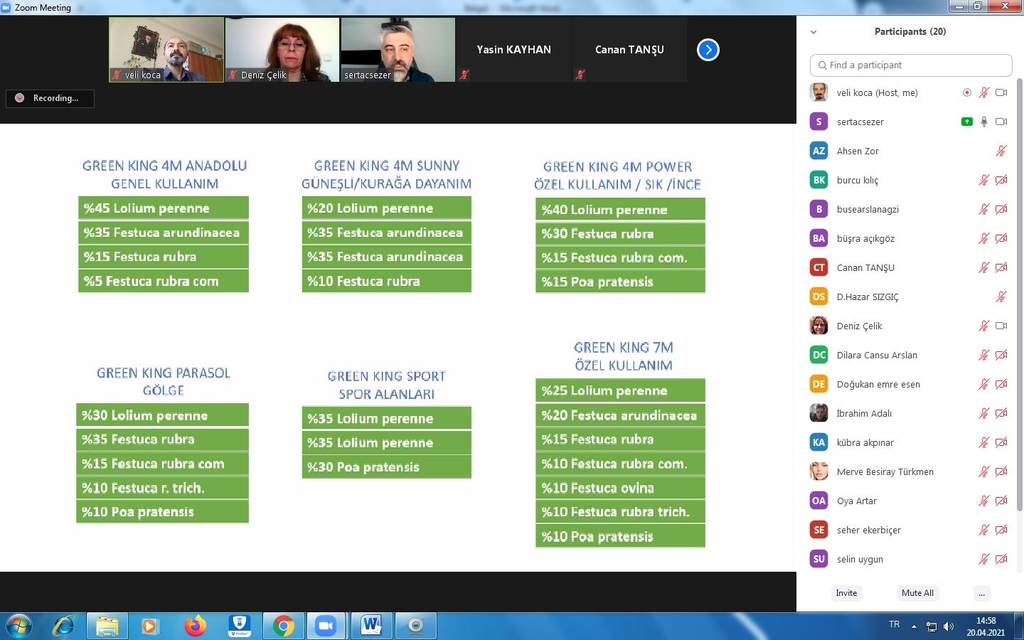Click the clock showing 14:58
The image size is (1024, 640).
986,621
